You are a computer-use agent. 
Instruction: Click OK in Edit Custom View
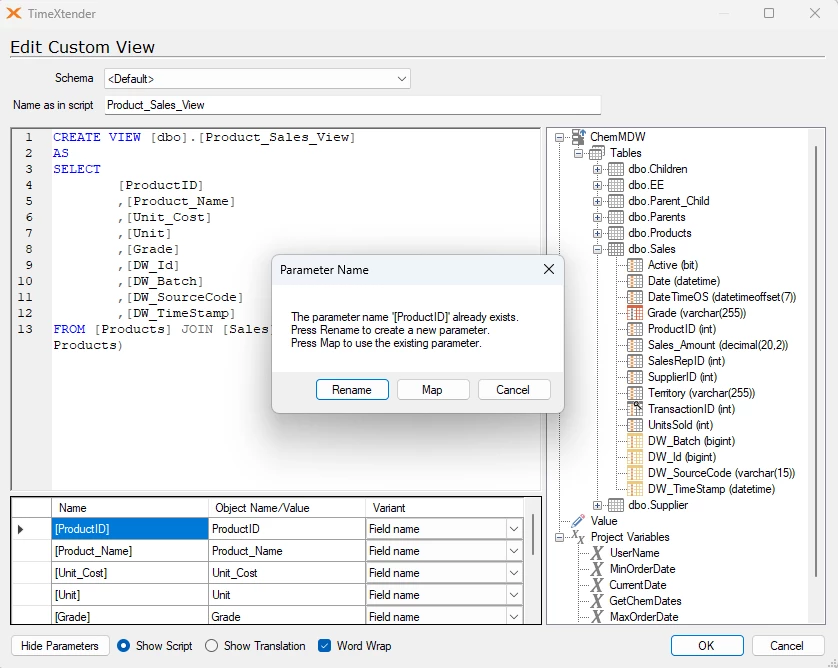(x=707, y=646)
